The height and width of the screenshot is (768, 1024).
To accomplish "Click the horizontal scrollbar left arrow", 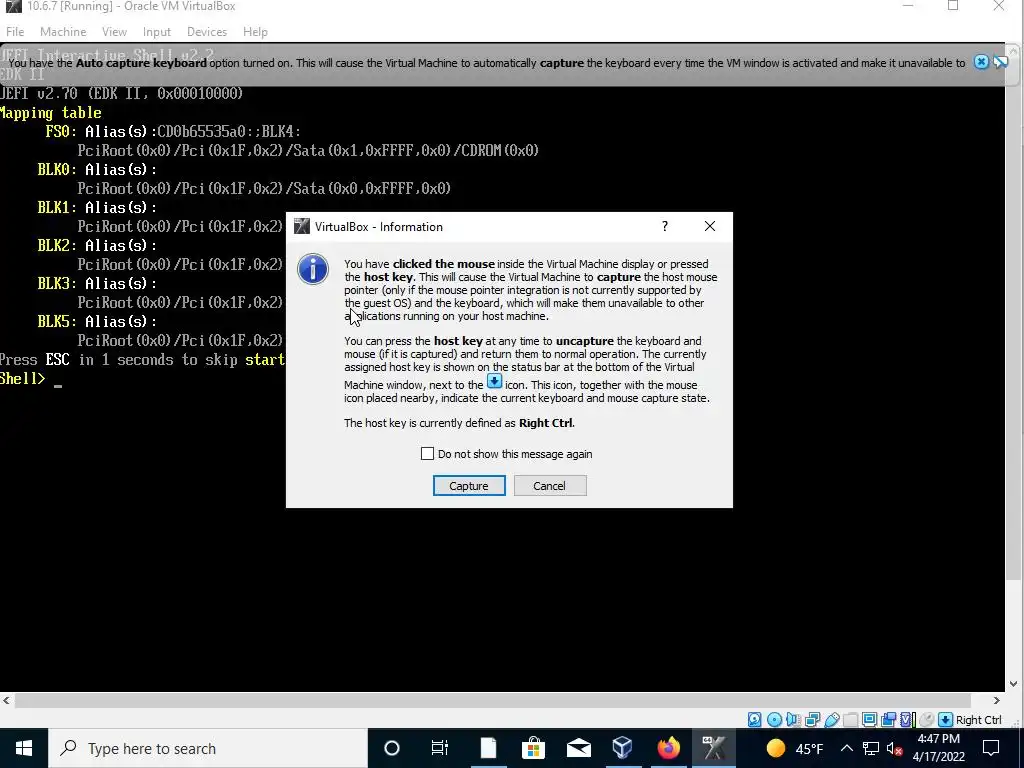I will click(6, 700).
